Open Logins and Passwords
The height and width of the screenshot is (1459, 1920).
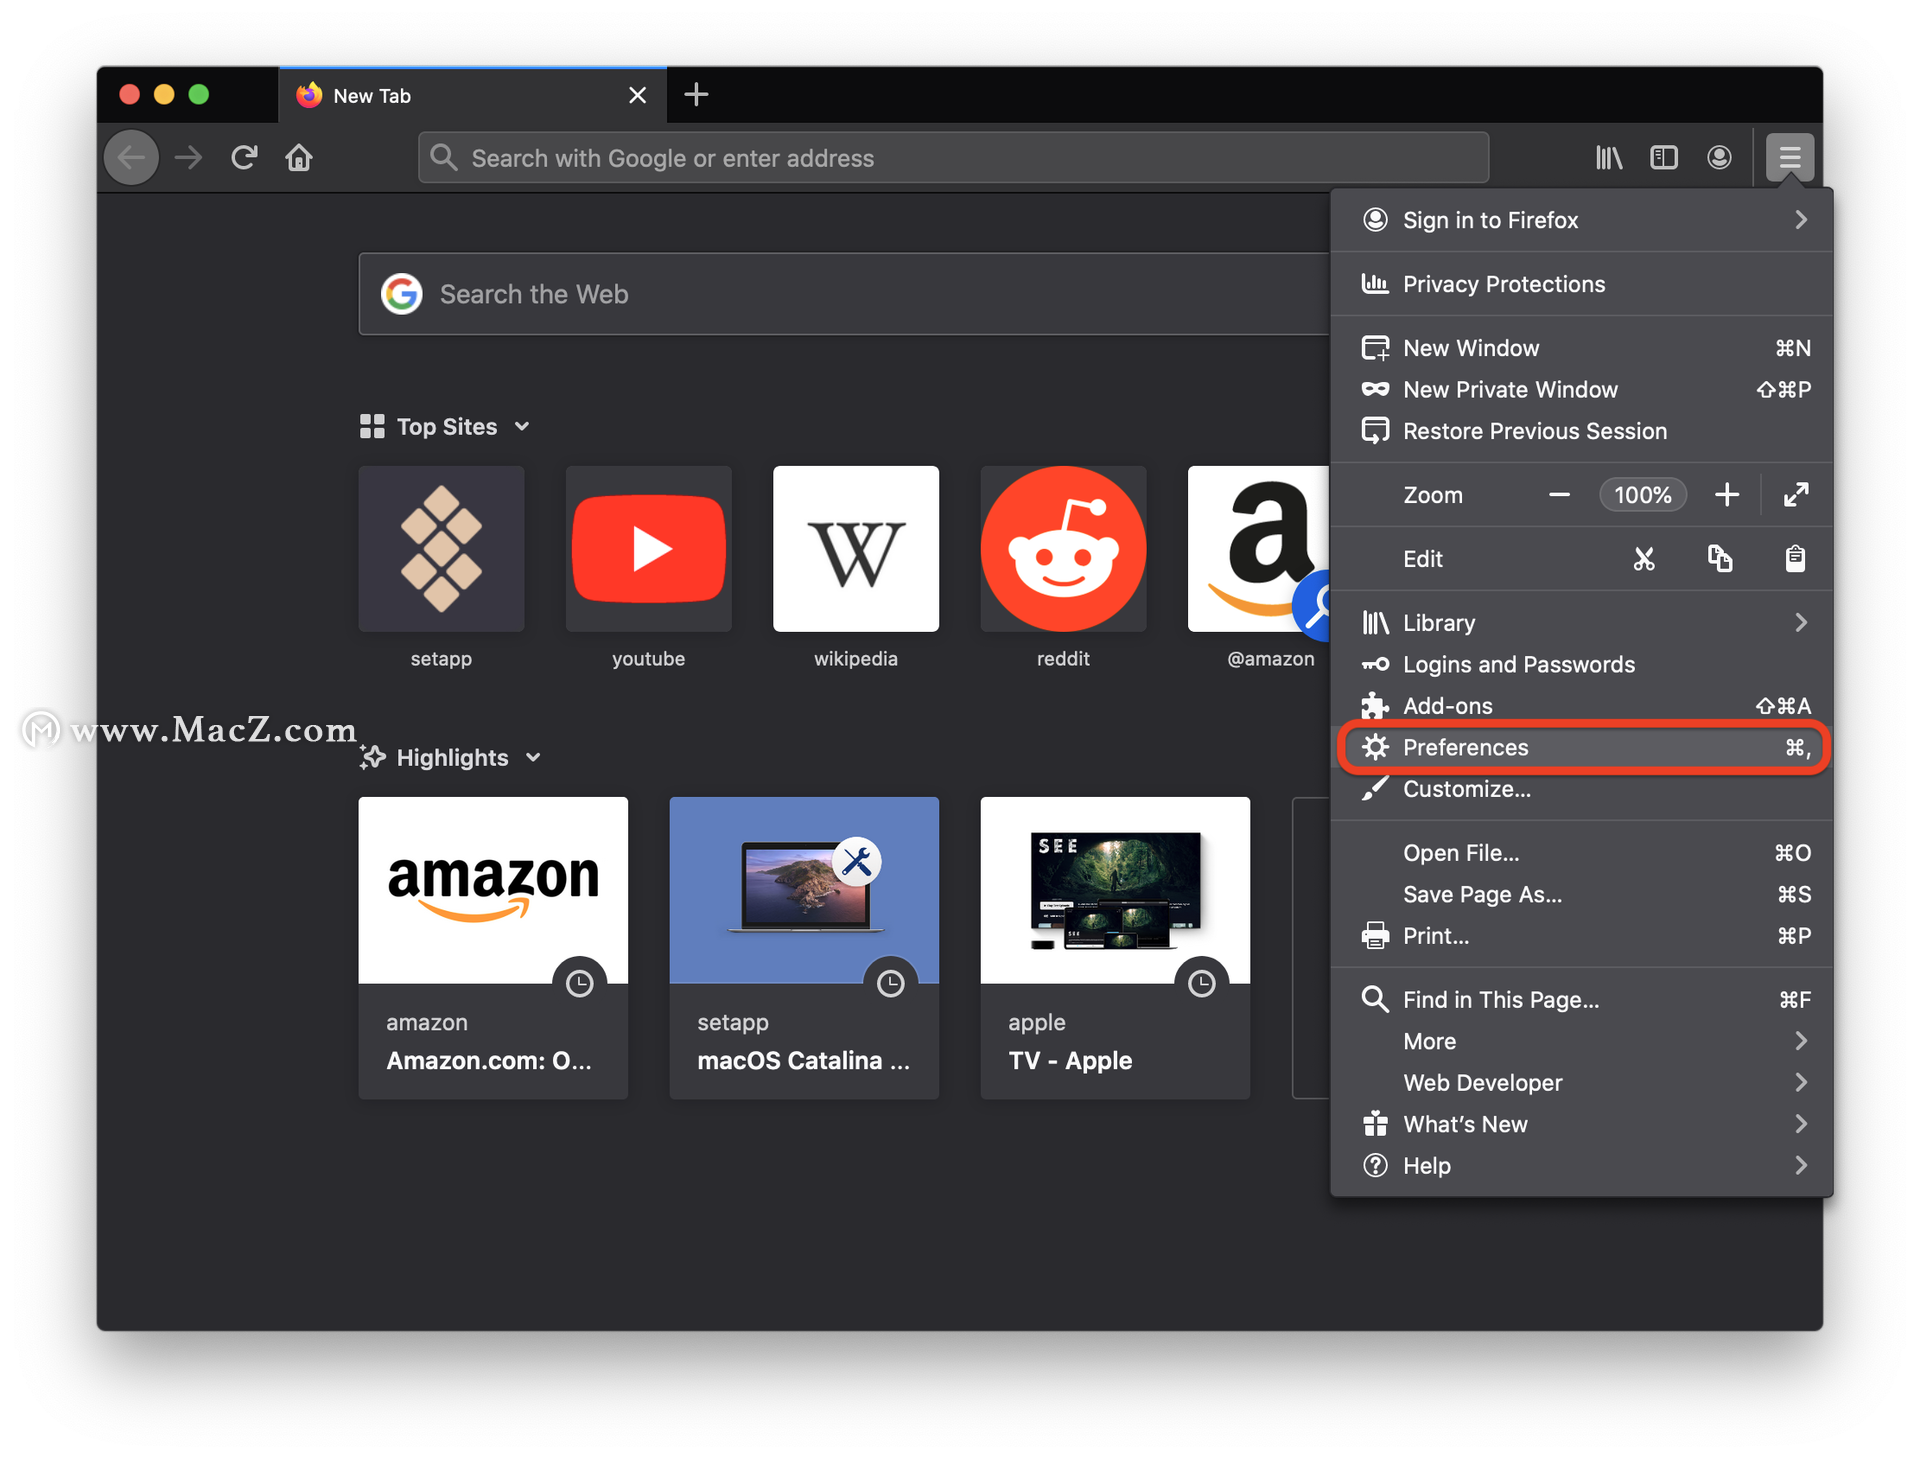point(1582,664)
